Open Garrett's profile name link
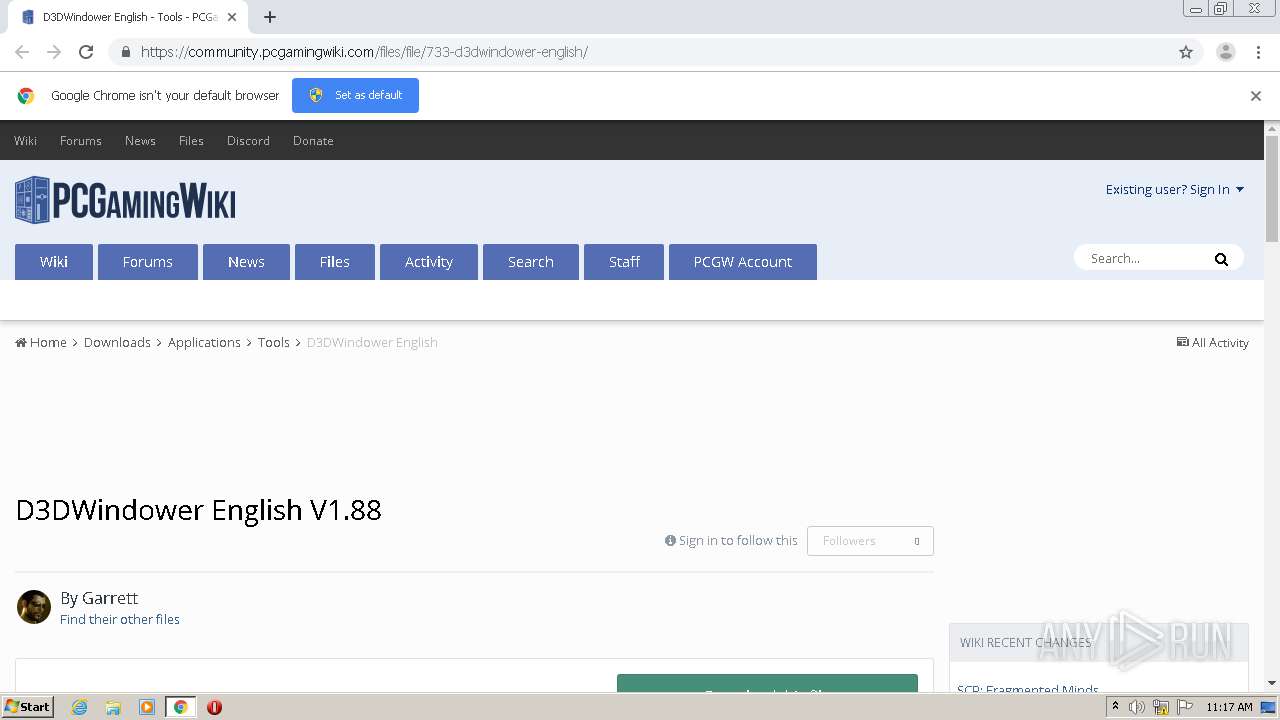Image resolution: width=1280 pixels, height=720 pixels. pyautogui.click(x=110, y=598)
